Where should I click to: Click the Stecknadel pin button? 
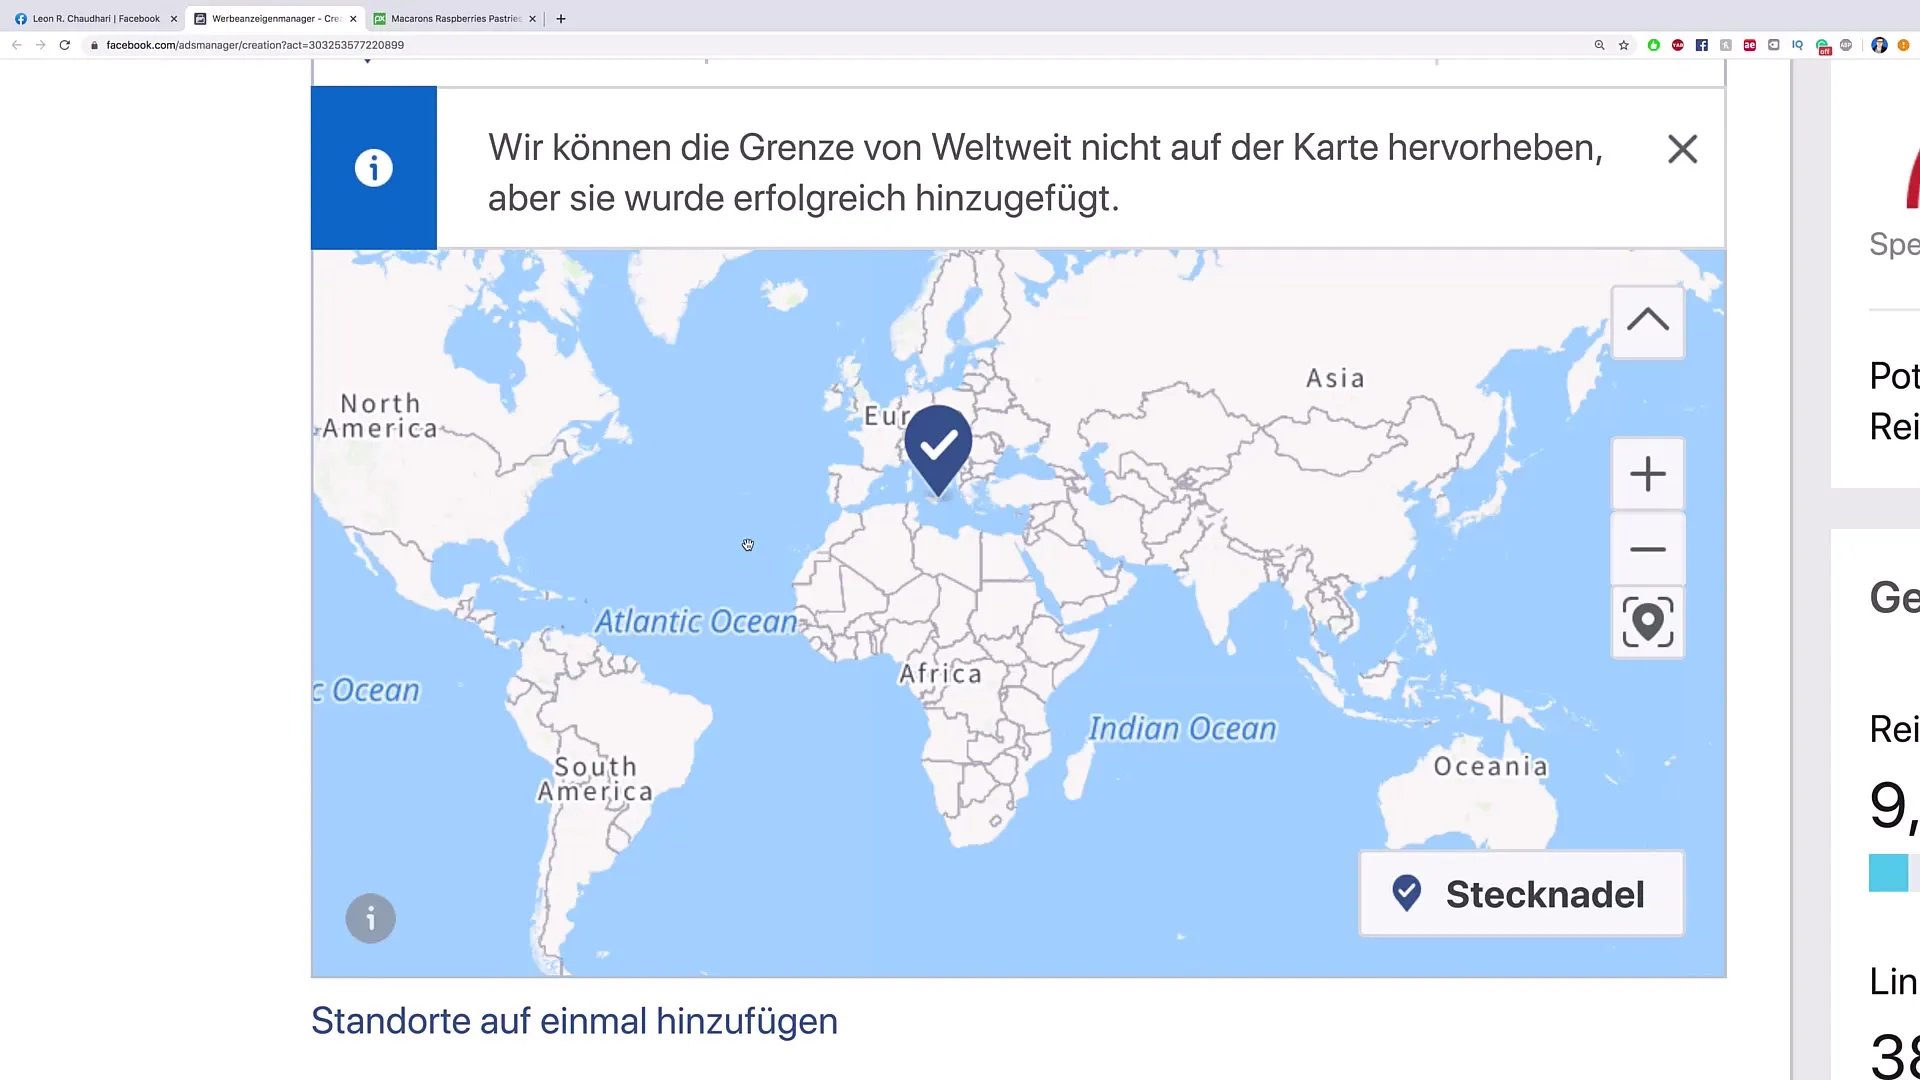pyautogui.click(x=1523, y=894)
